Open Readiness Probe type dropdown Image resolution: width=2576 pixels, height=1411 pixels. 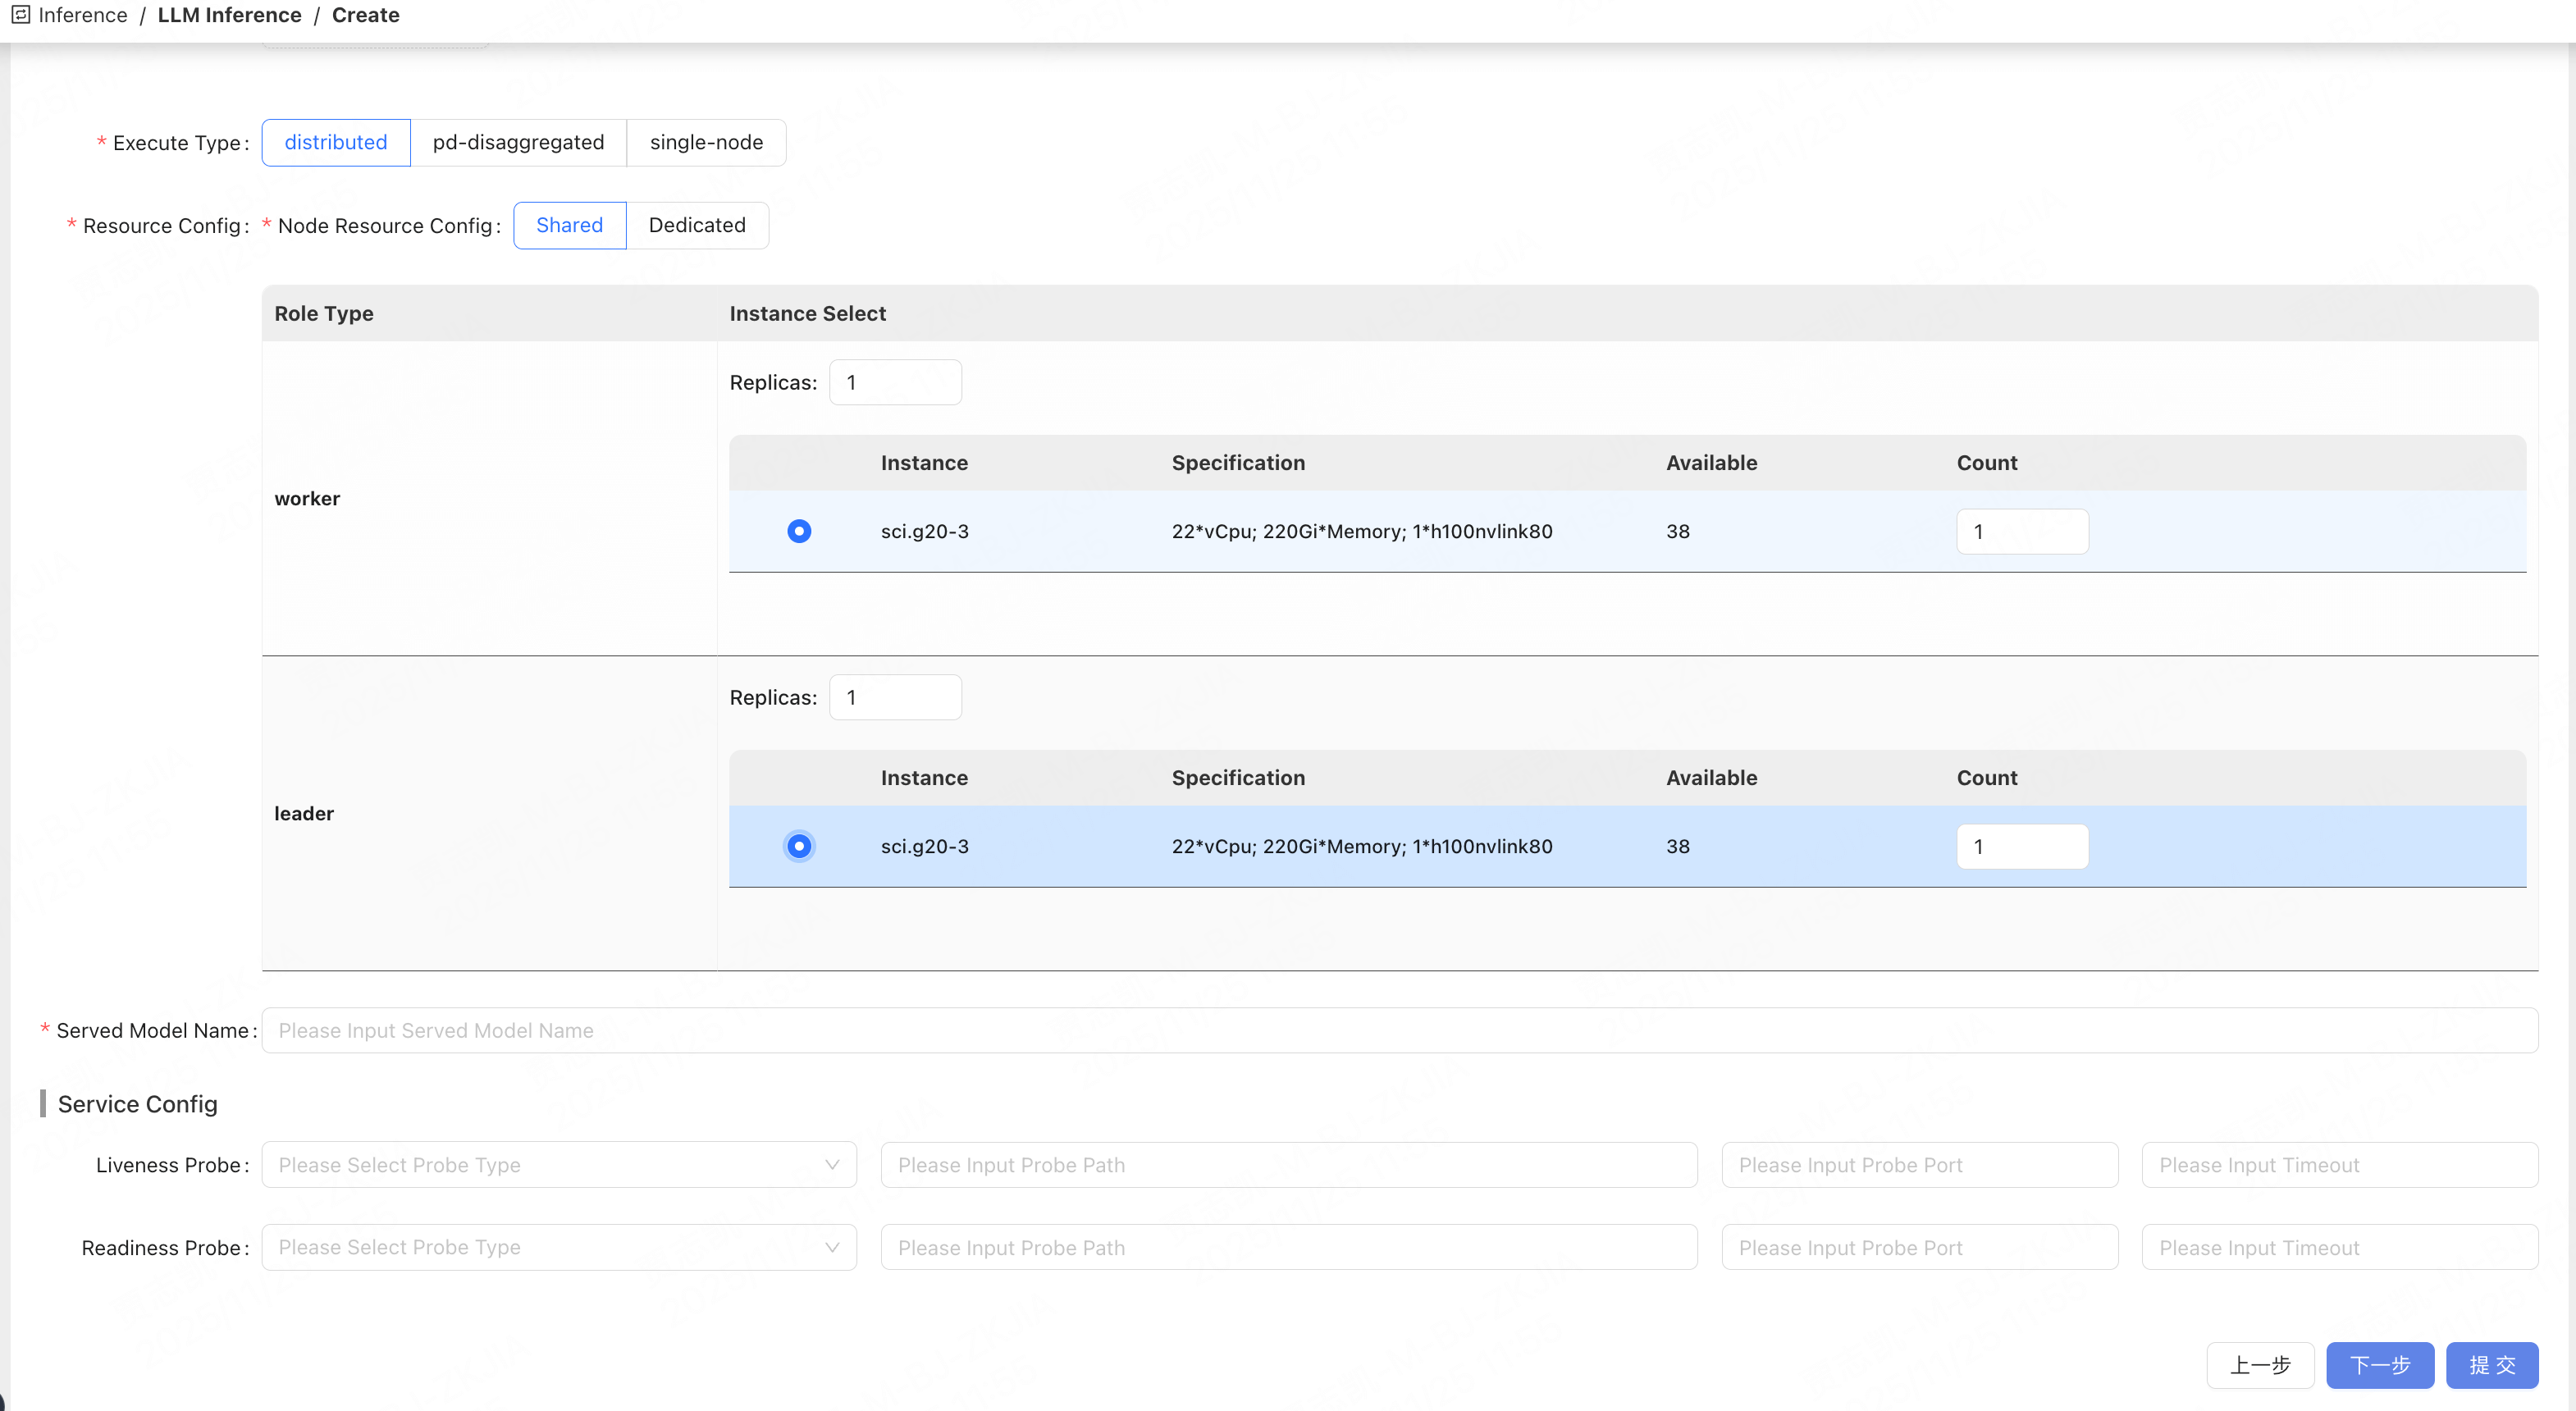click(559, 1247)
